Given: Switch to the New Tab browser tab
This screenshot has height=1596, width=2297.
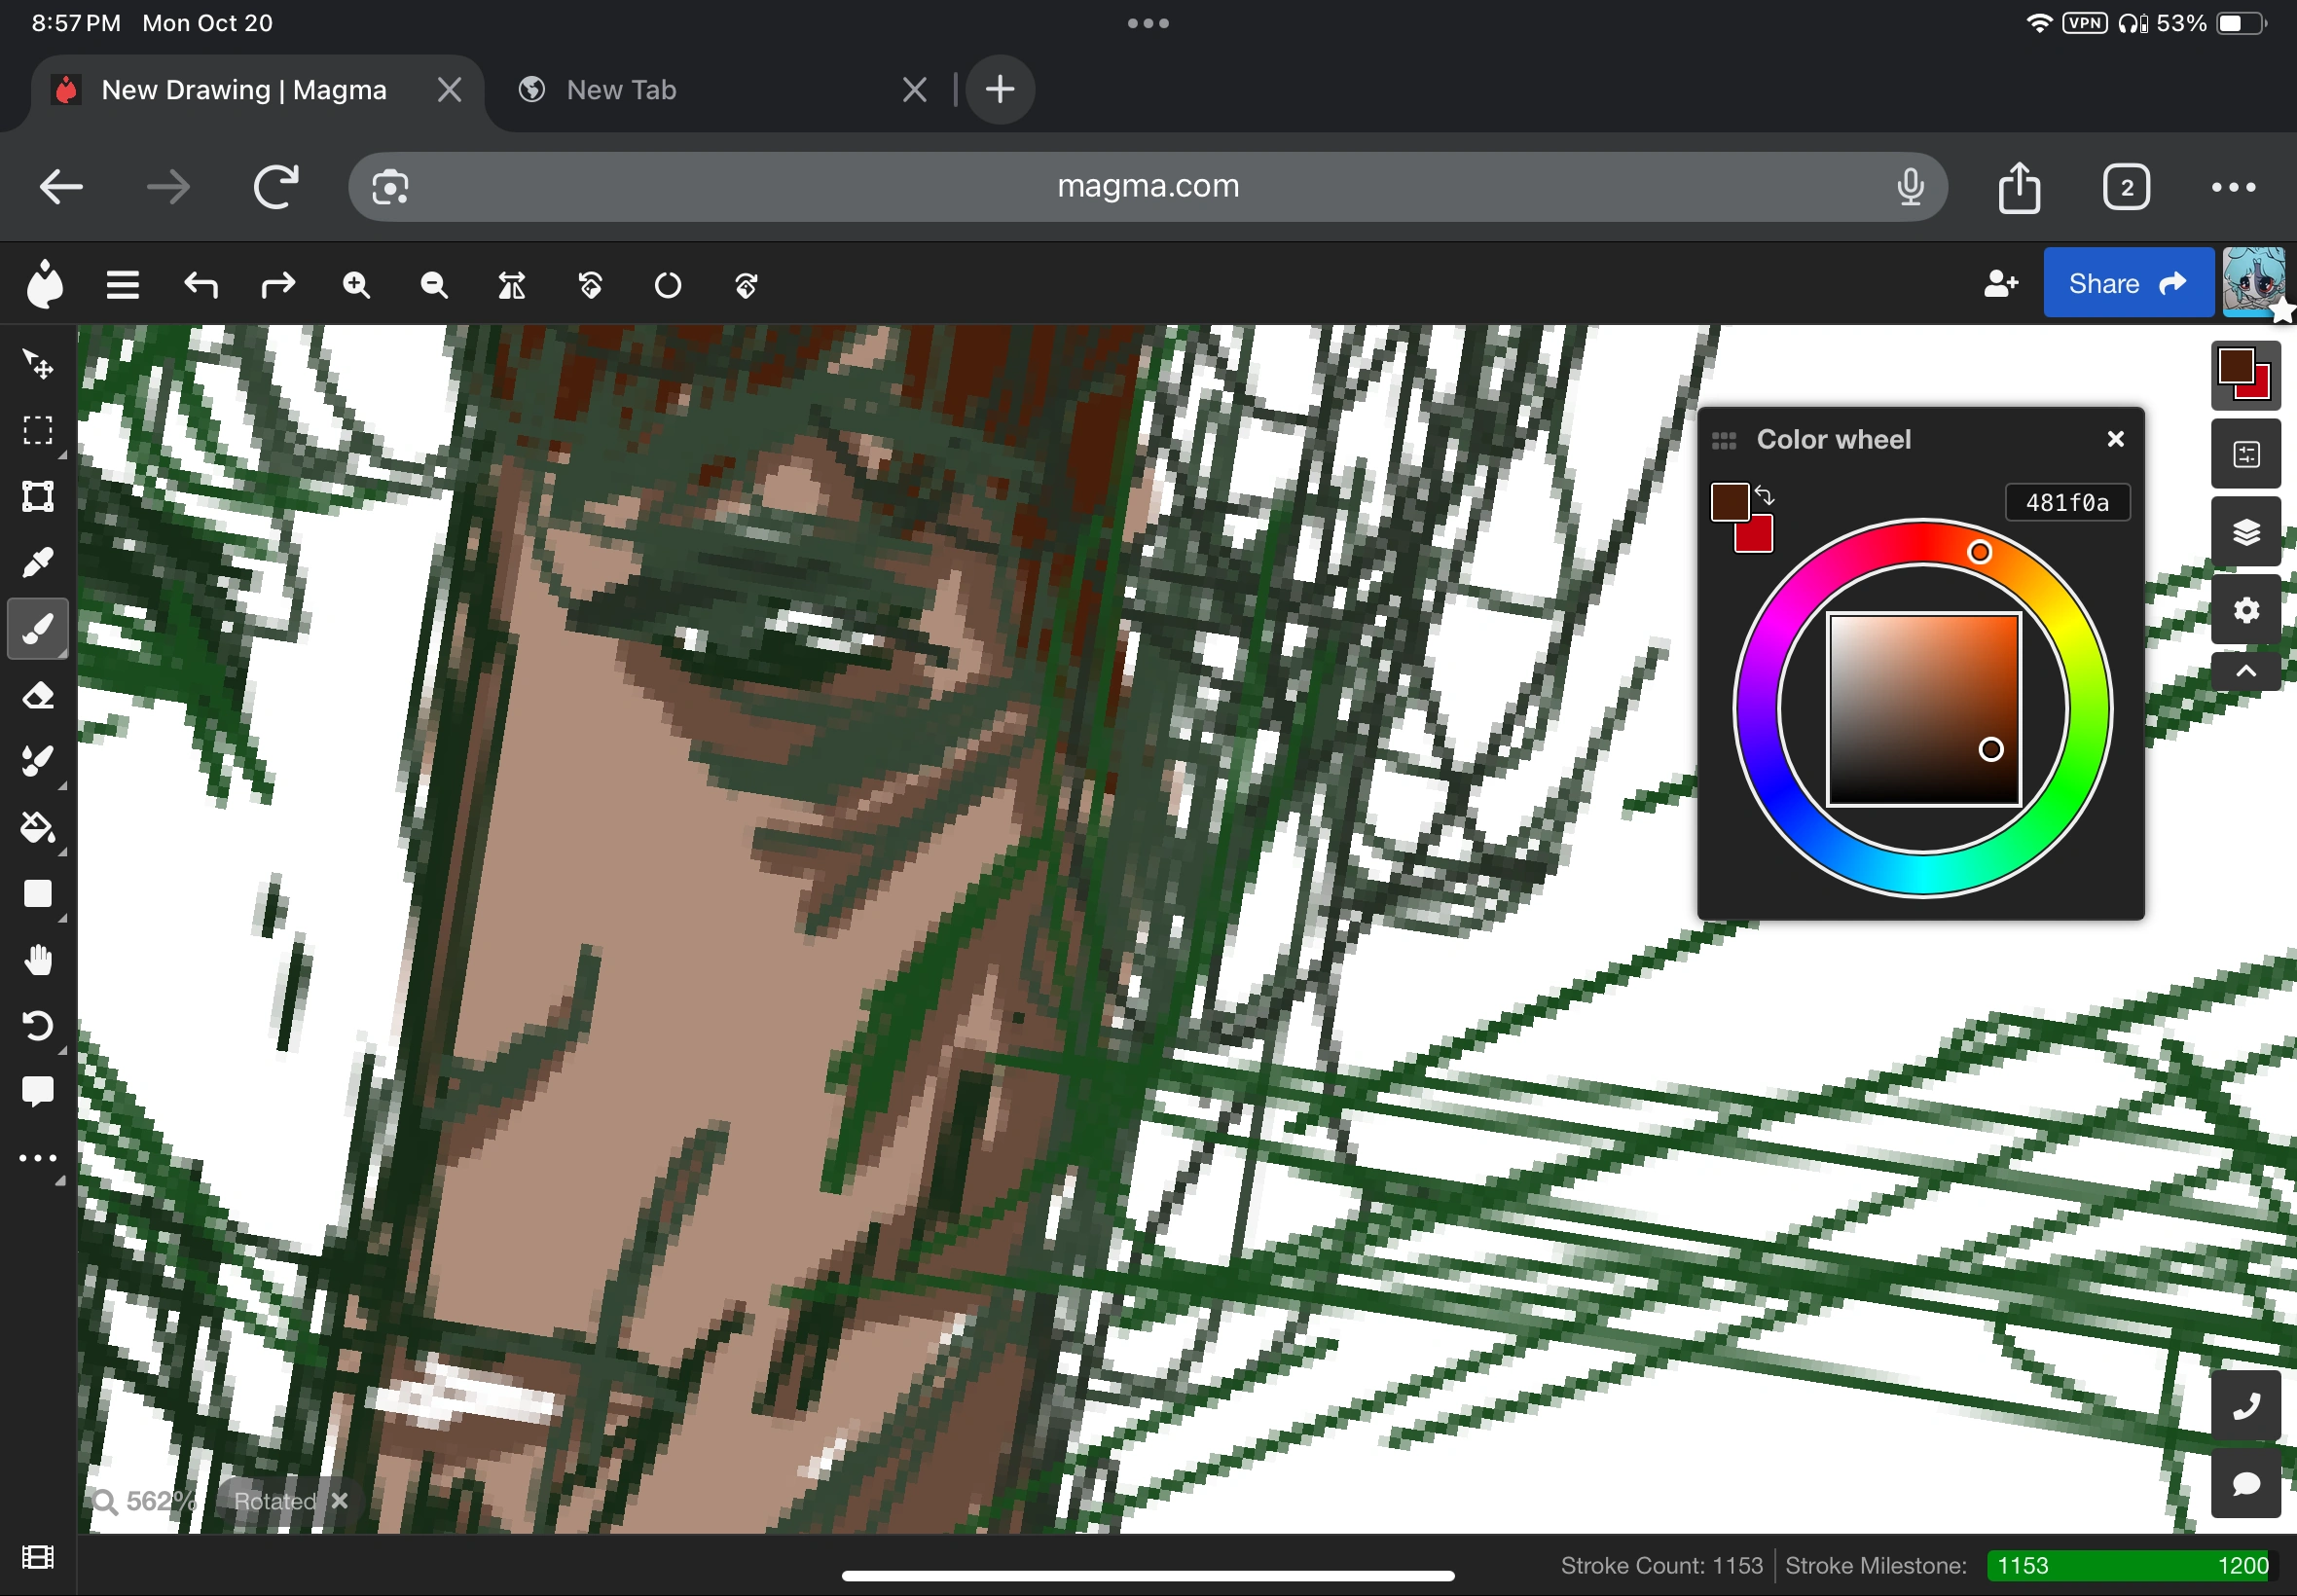Looking at the screenshot, I should 620,90.
